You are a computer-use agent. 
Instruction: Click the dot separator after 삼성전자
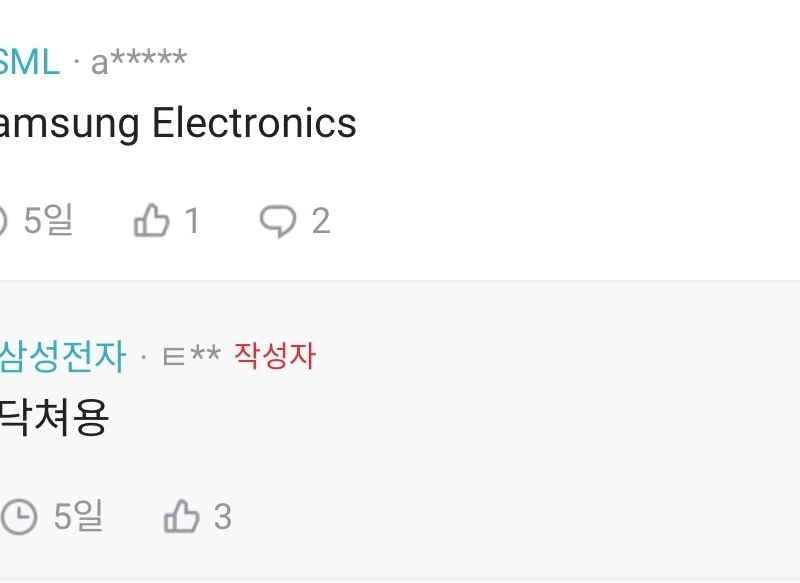coord(144,357)
